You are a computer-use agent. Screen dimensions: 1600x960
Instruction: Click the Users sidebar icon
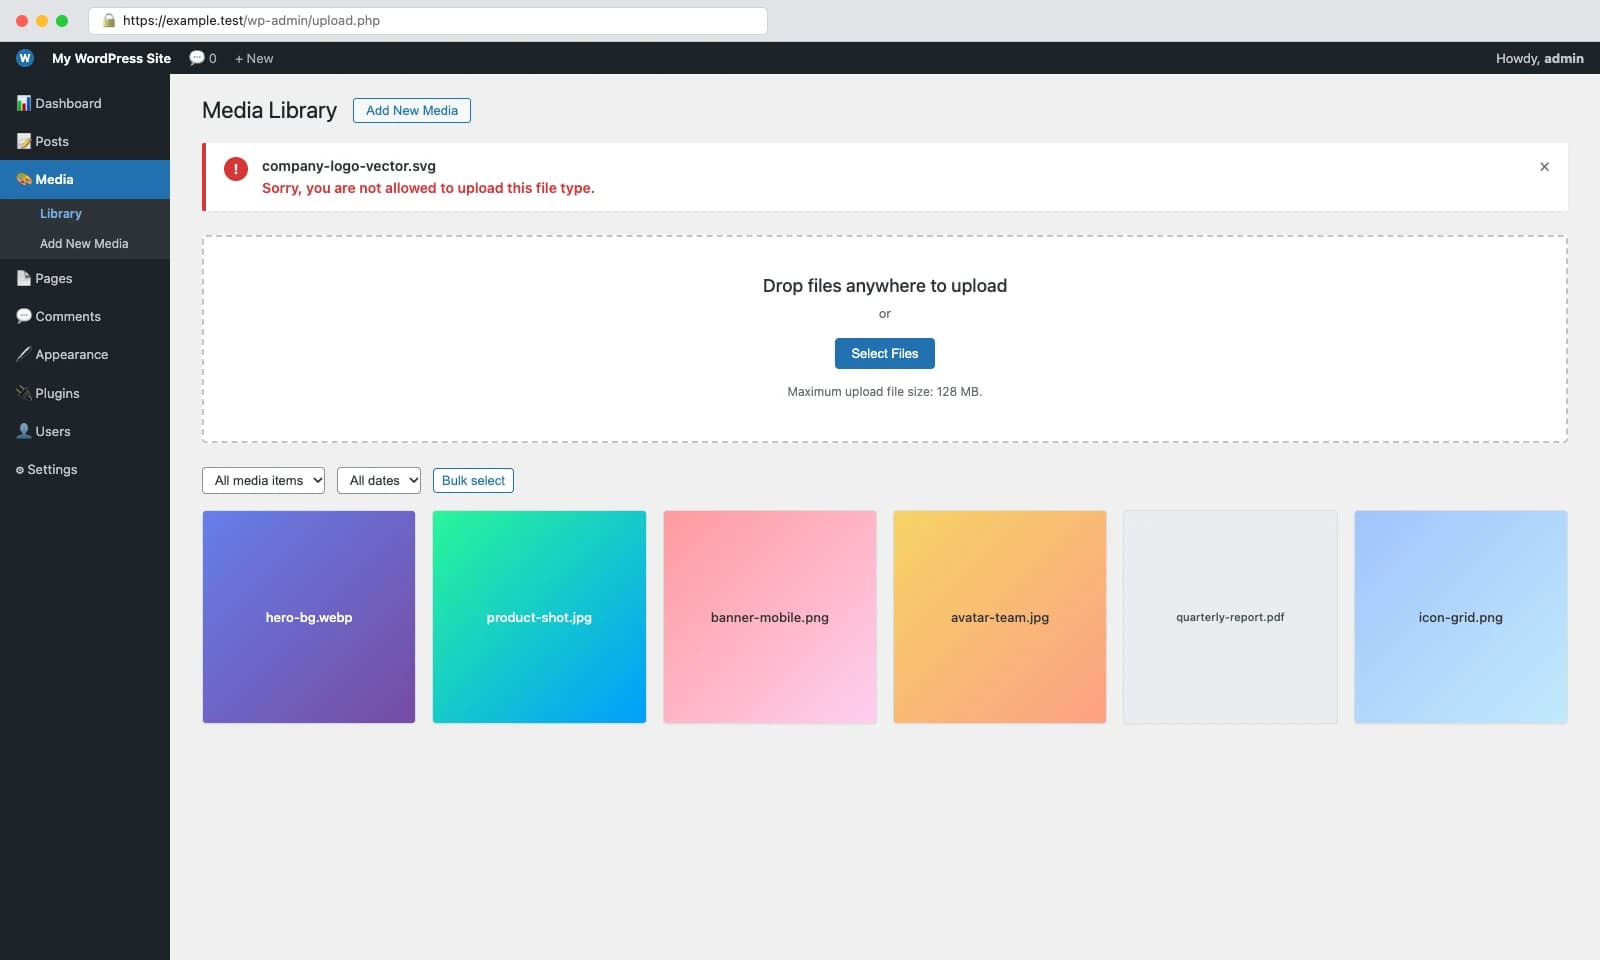coord(23,431)
